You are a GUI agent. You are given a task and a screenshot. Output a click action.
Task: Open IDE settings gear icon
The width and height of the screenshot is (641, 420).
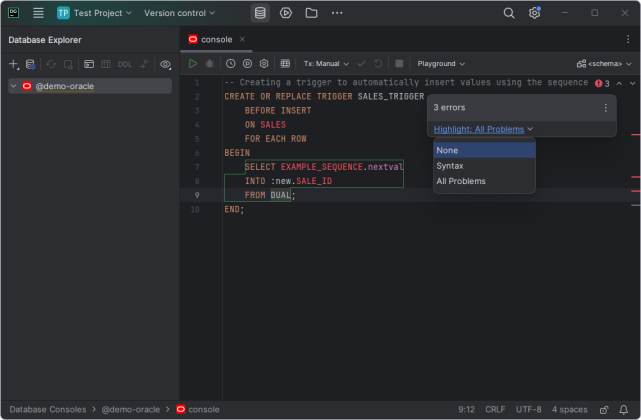535,13
